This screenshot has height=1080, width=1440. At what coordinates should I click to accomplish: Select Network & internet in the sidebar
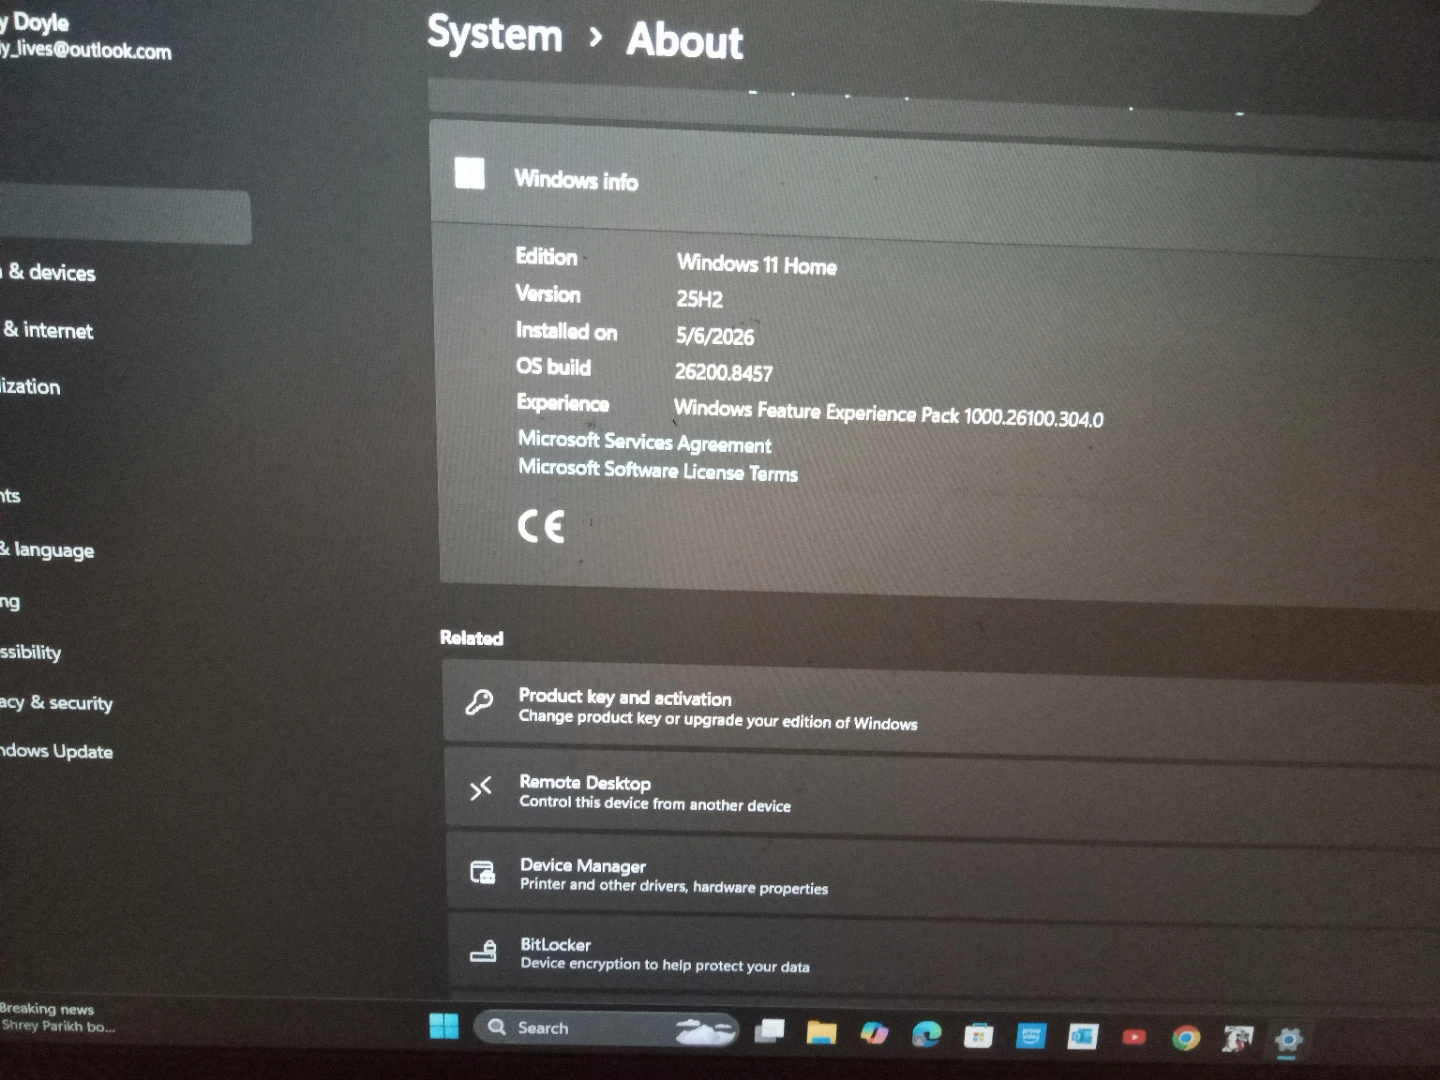coord(47,330)
